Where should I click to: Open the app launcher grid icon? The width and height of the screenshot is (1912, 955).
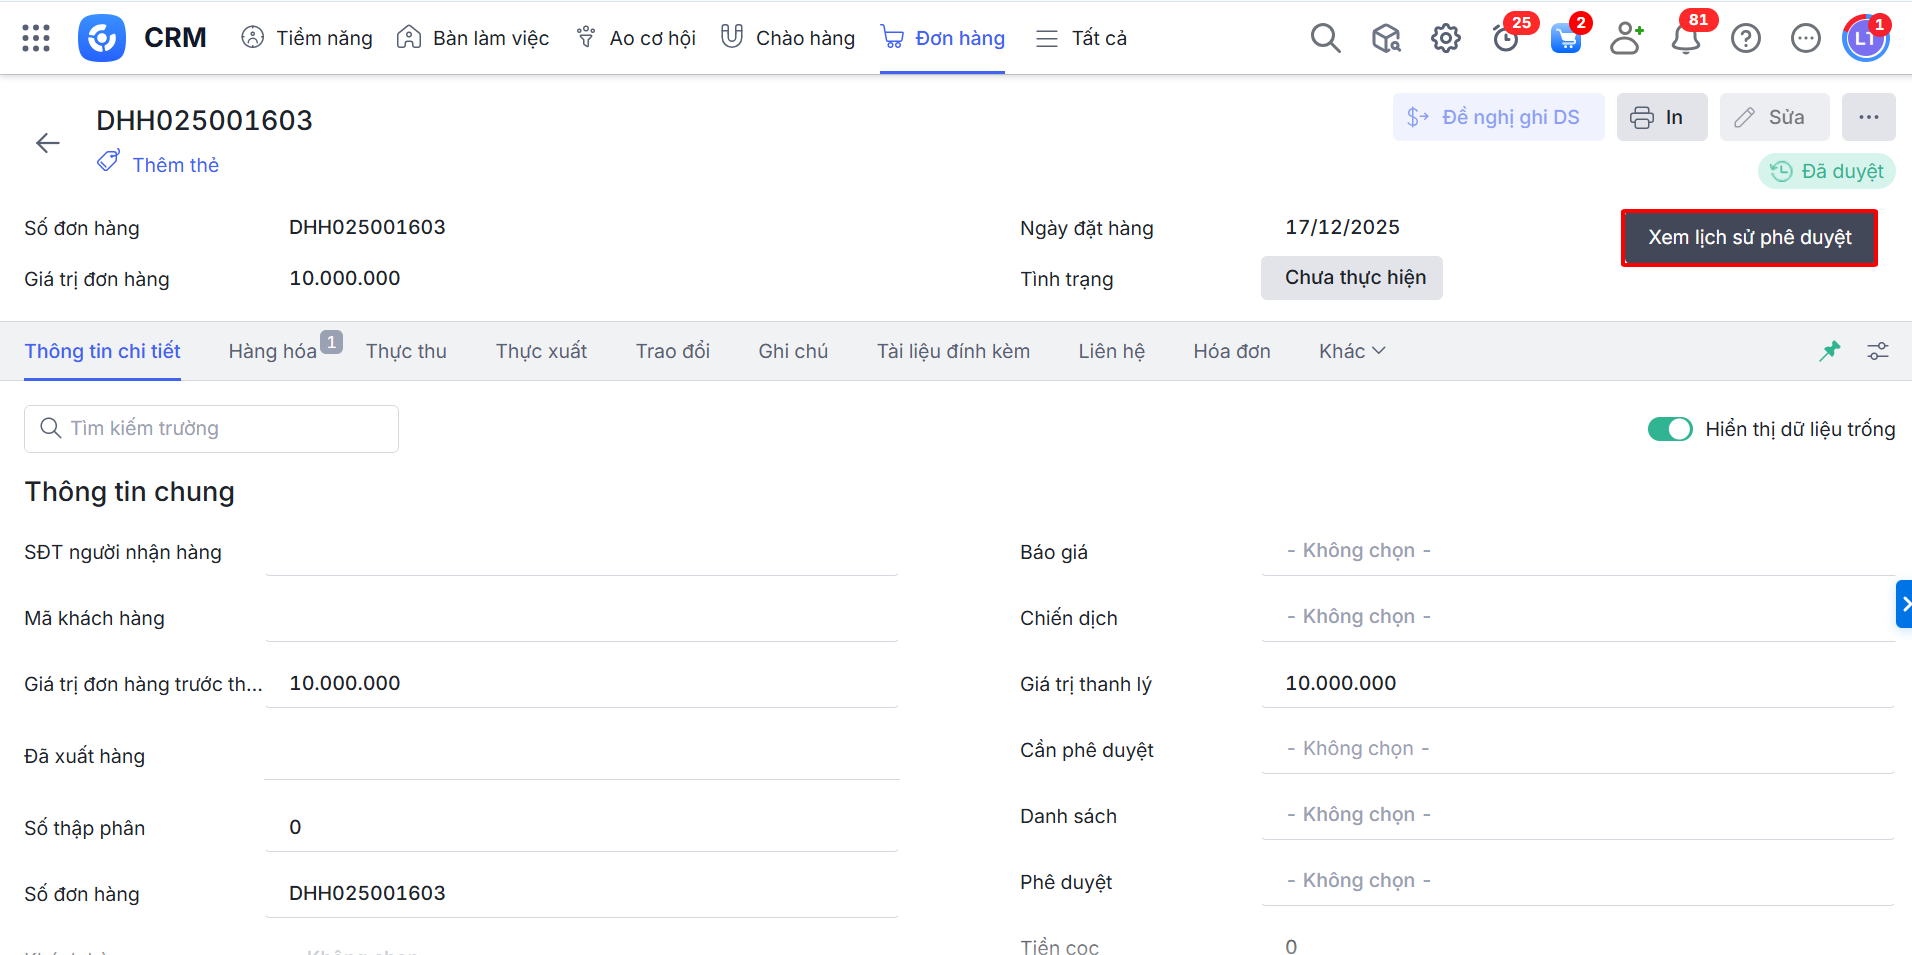point(36,38)
